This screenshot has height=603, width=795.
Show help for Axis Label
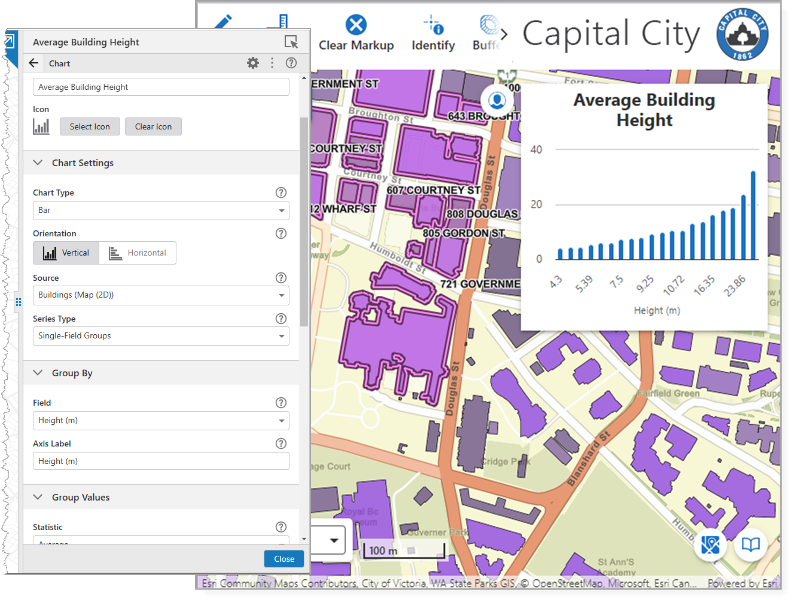[x=281, y=443]
